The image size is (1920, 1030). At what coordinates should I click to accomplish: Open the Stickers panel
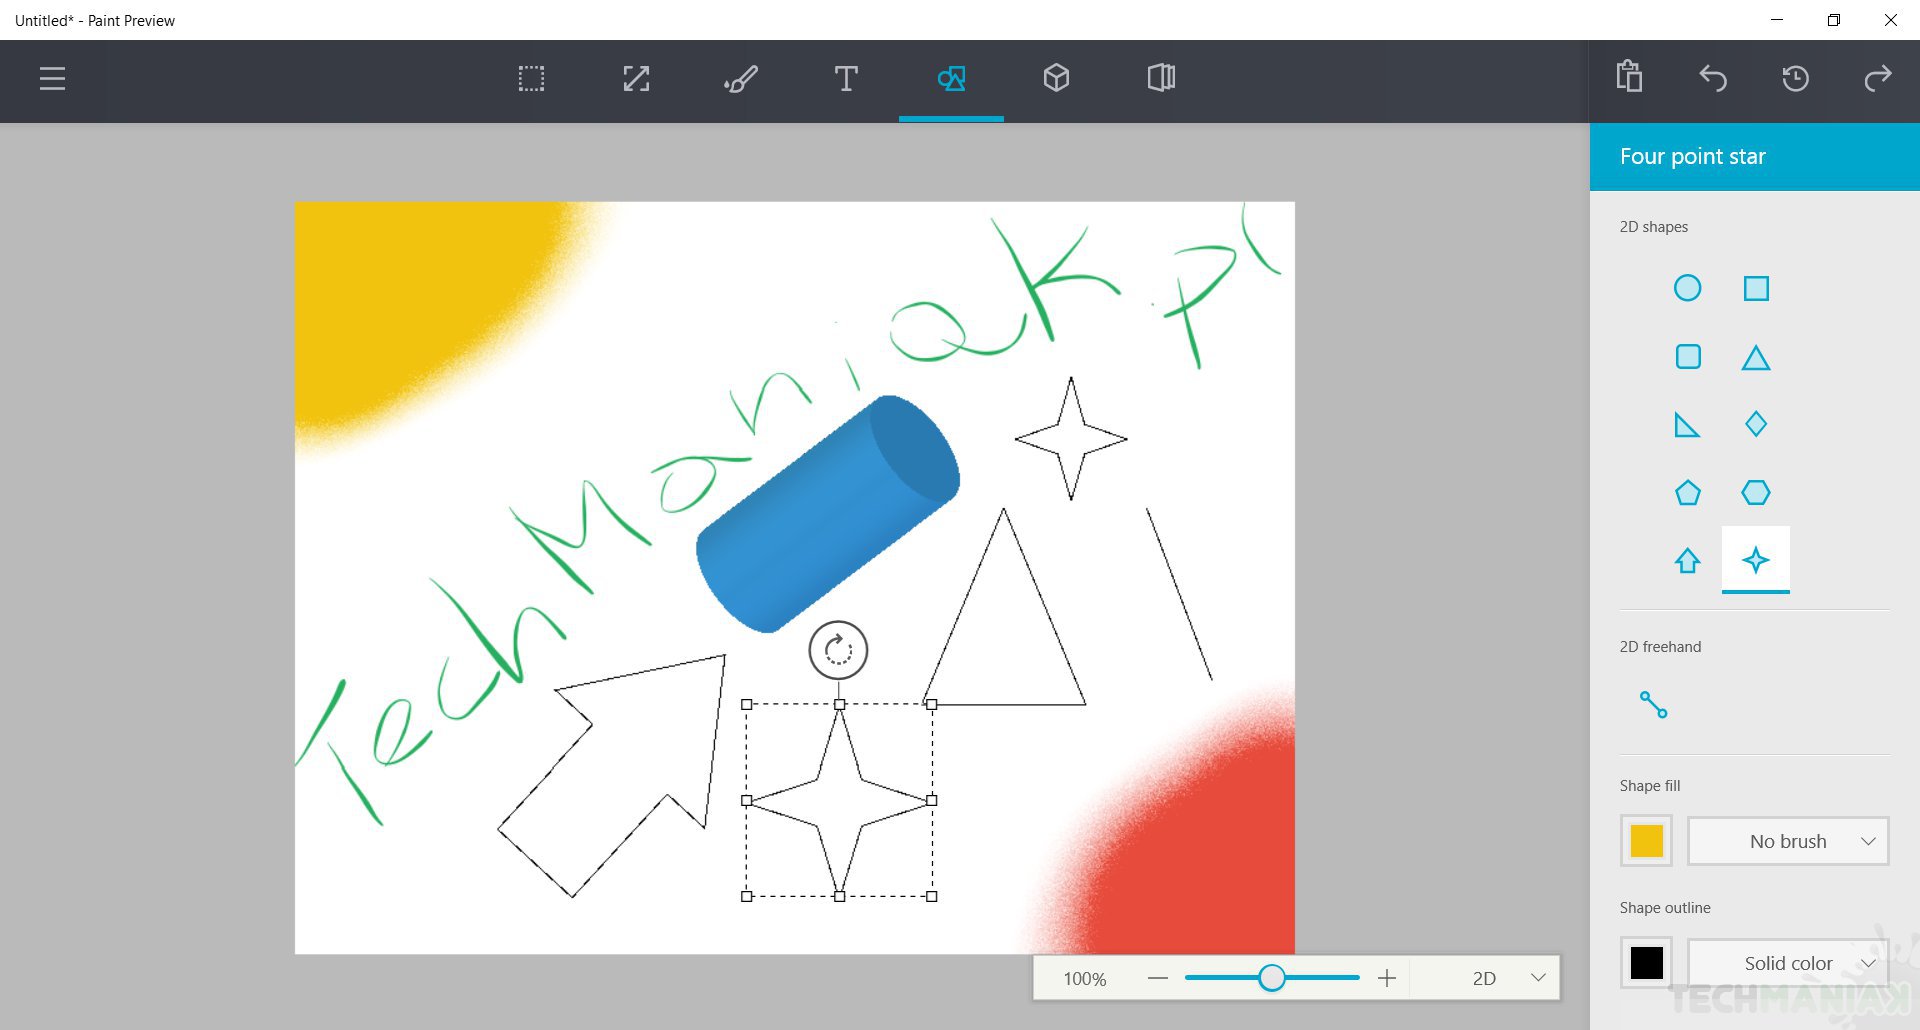click(x=1161, y=78)
